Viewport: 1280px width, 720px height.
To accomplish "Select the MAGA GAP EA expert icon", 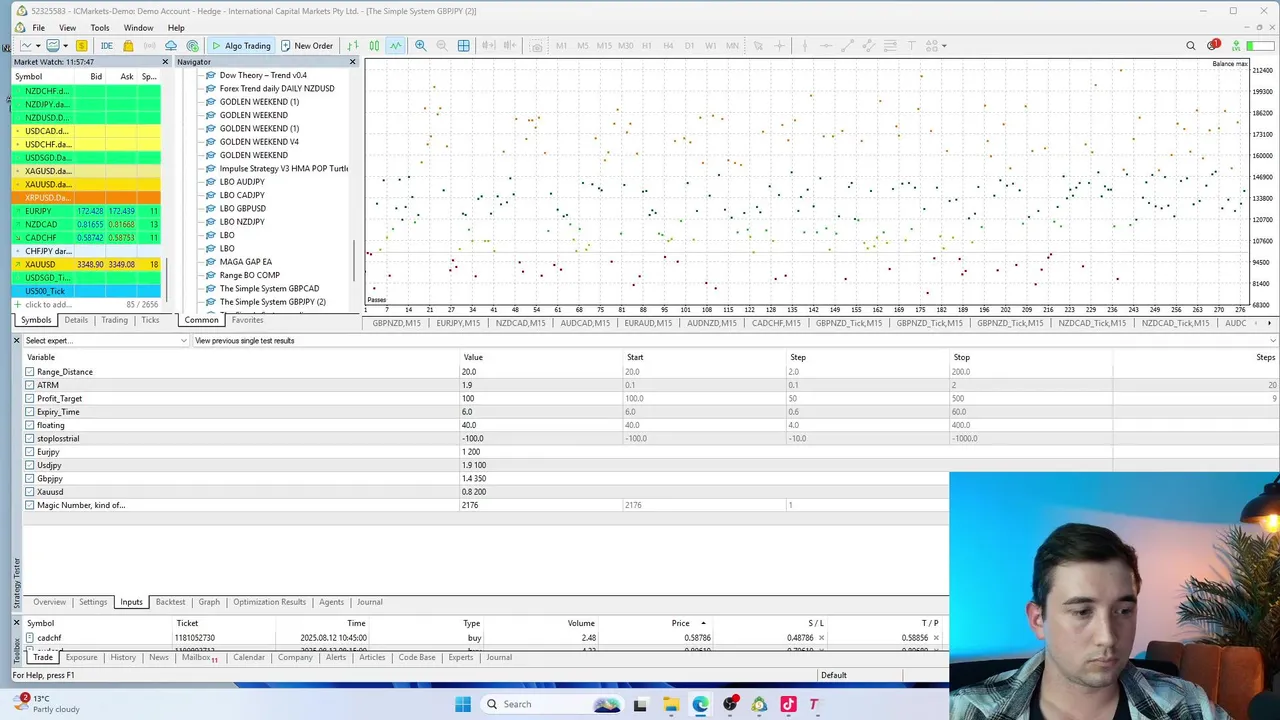I will (x=210, y=262).
